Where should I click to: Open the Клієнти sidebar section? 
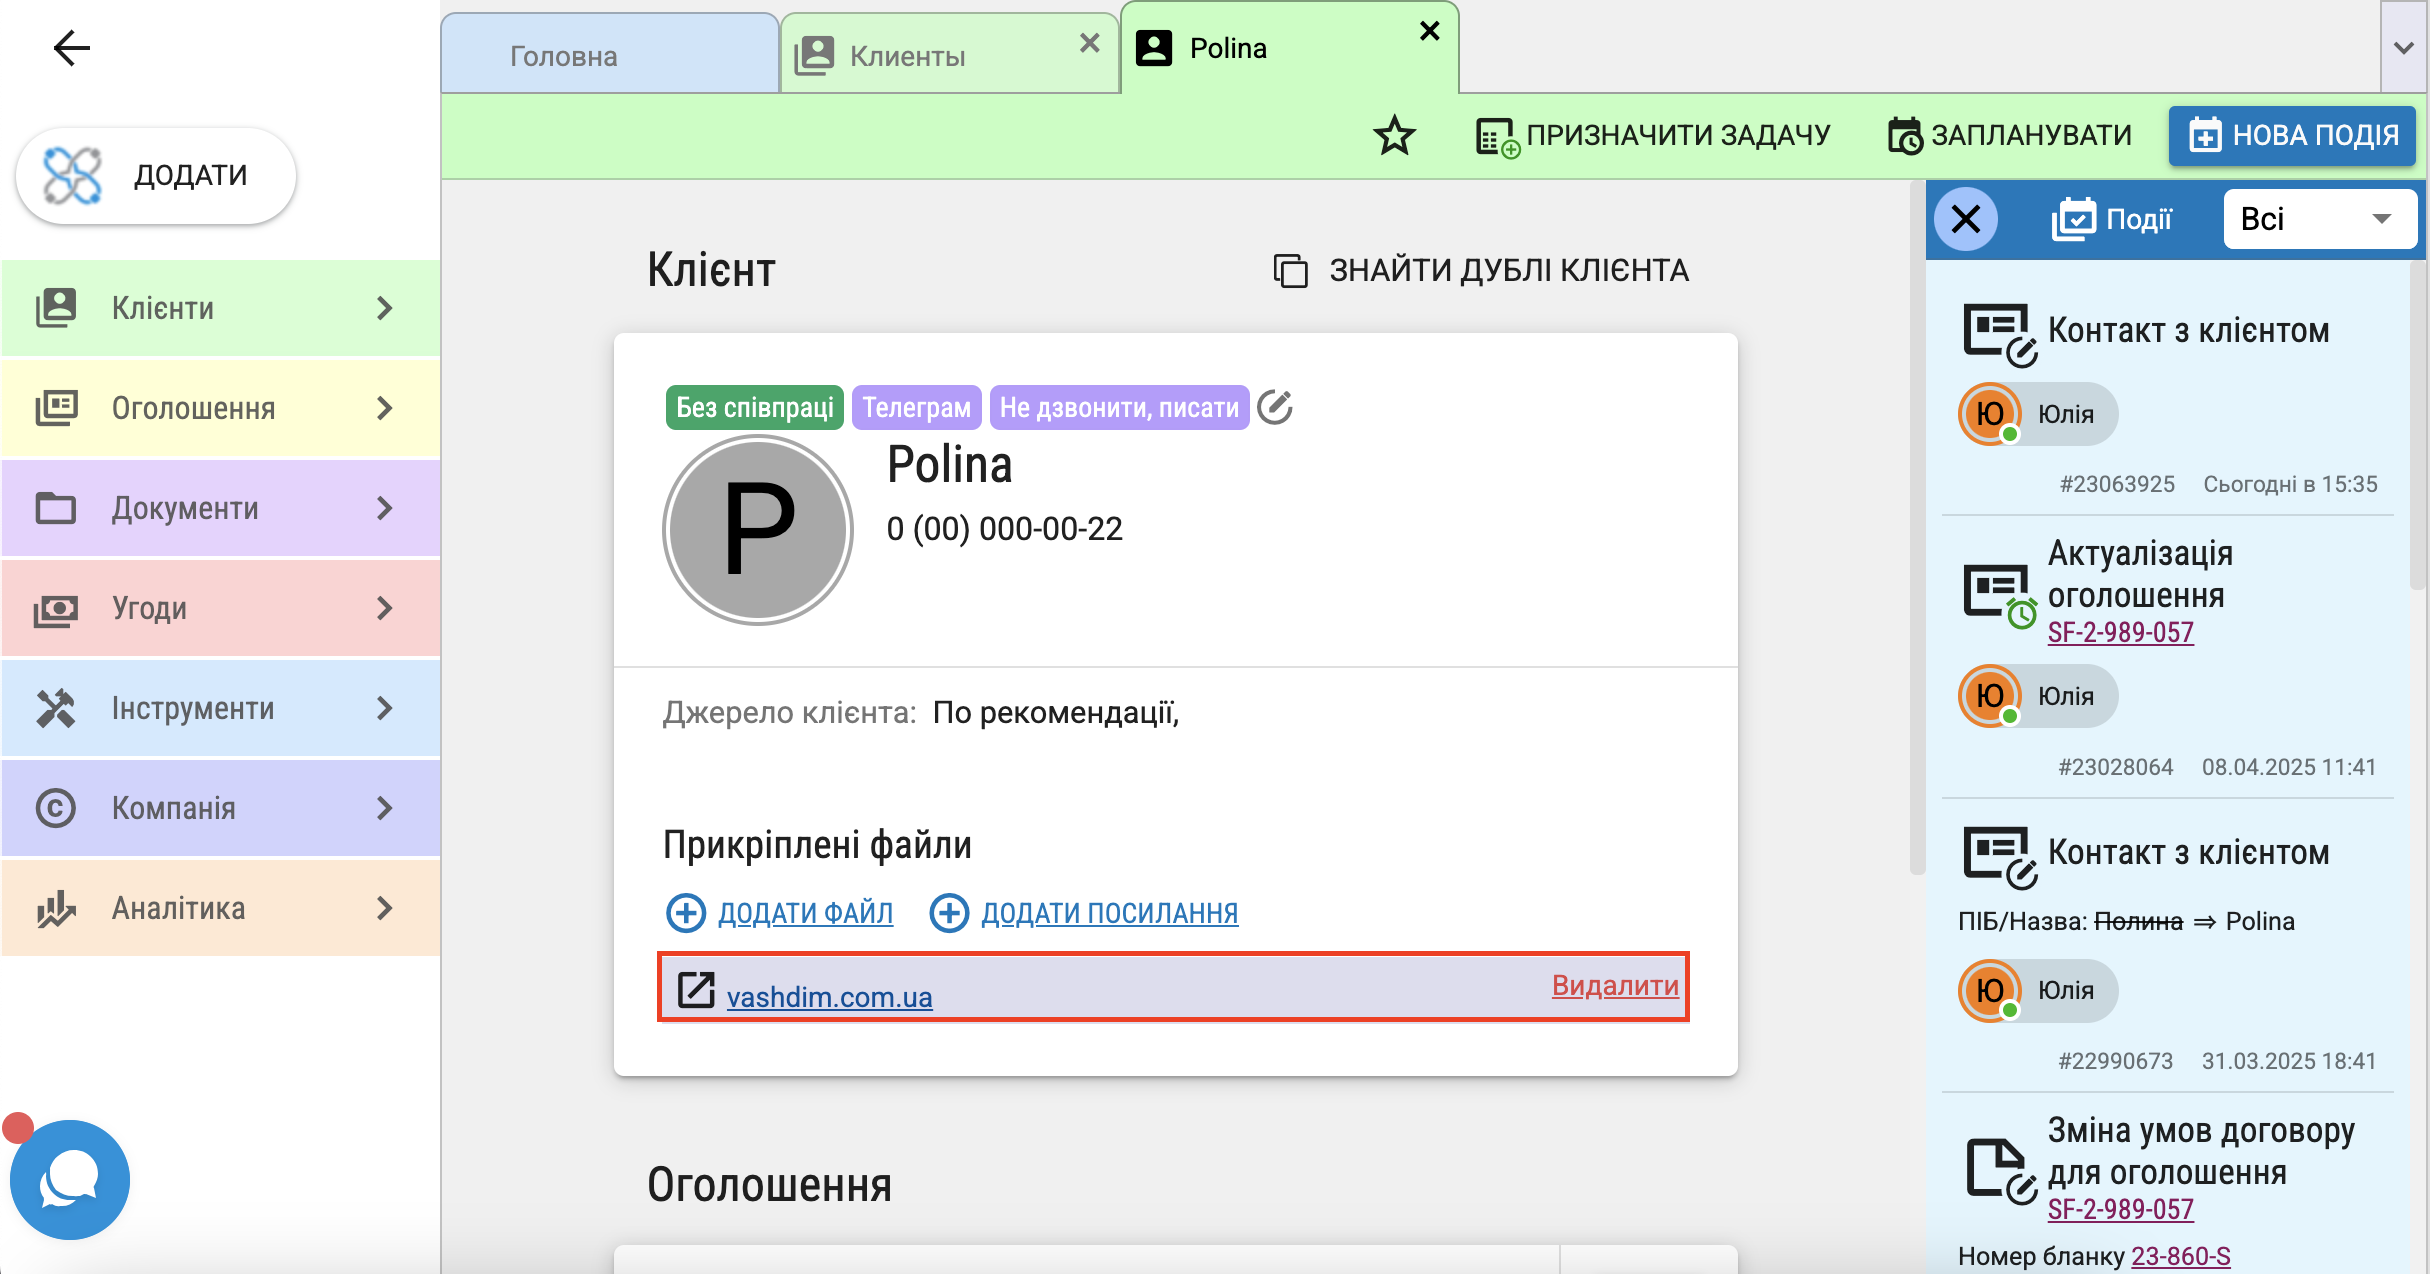point(220,308)
